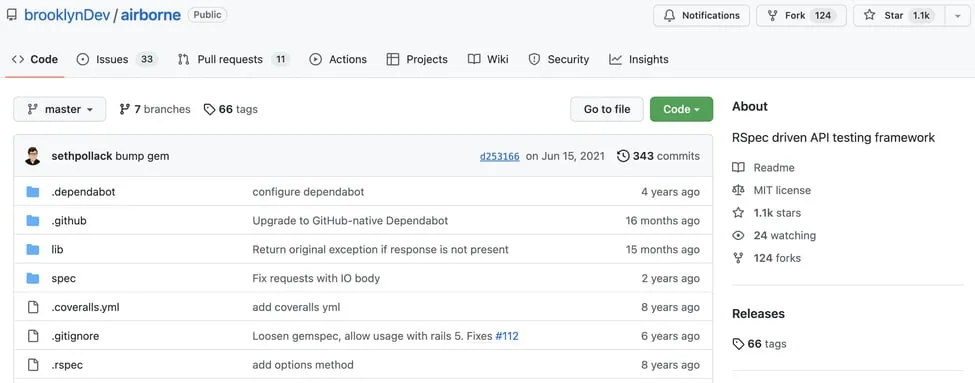
Task: View the Insights tab
Action: click(639, 60)
